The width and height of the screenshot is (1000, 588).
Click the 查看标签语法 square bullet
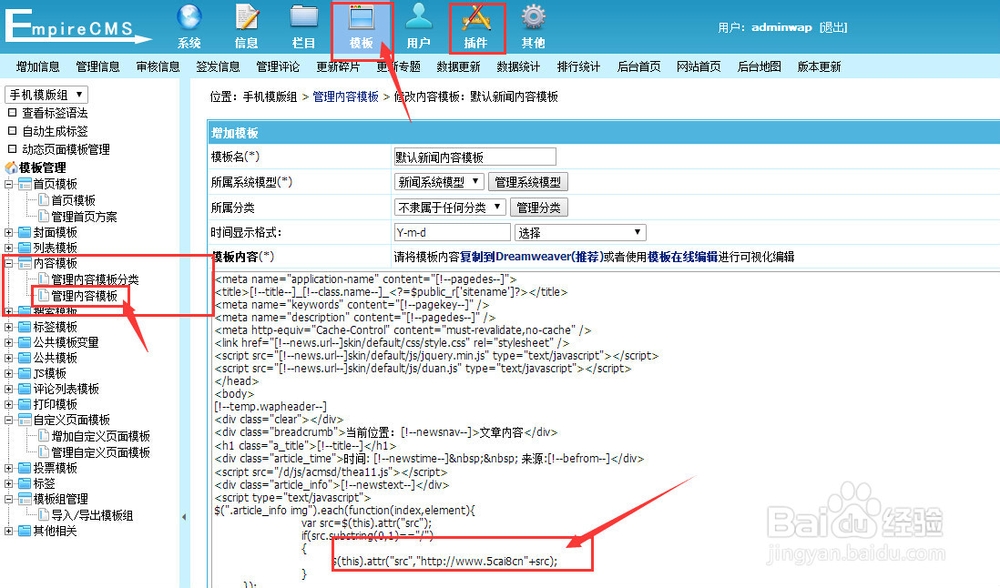(x=12, y=113)
